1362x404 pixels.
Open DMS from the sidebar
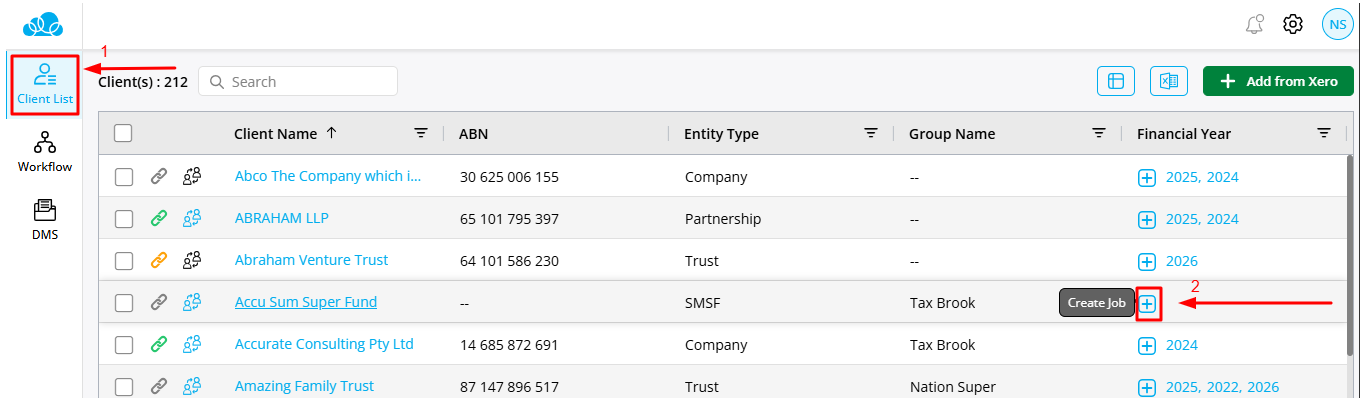pyautogui.click(x=45, y=220)
